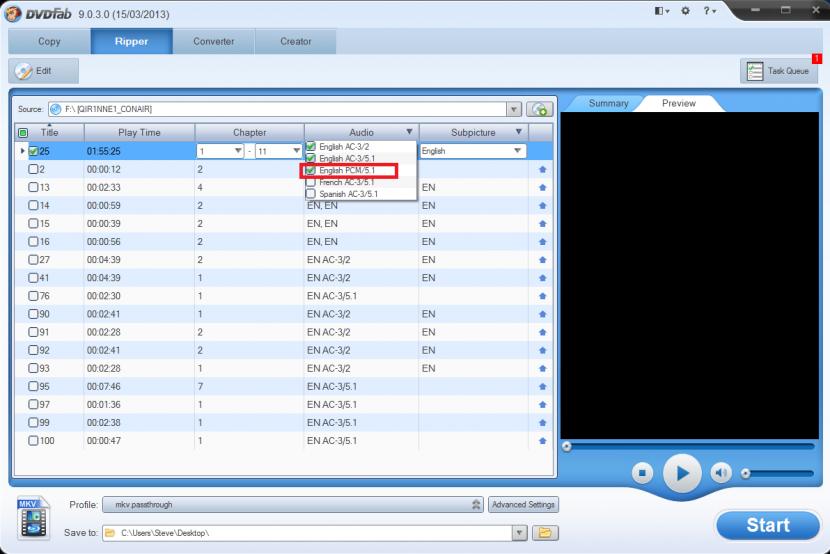Click the MKV profile format icon

coord(33,517)
